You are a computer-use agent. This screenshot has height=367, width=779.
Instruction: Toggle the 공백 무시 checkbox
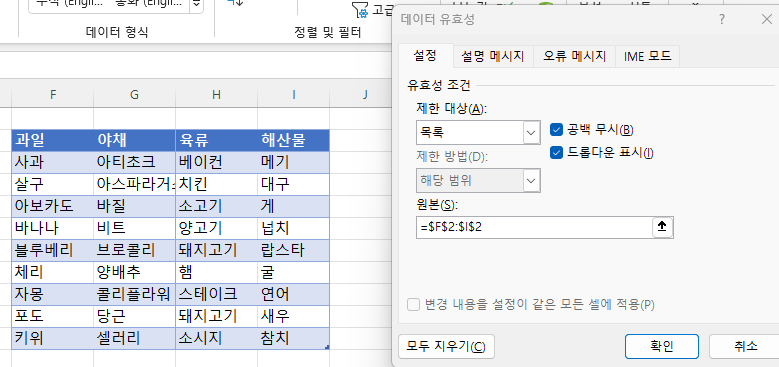556,130
